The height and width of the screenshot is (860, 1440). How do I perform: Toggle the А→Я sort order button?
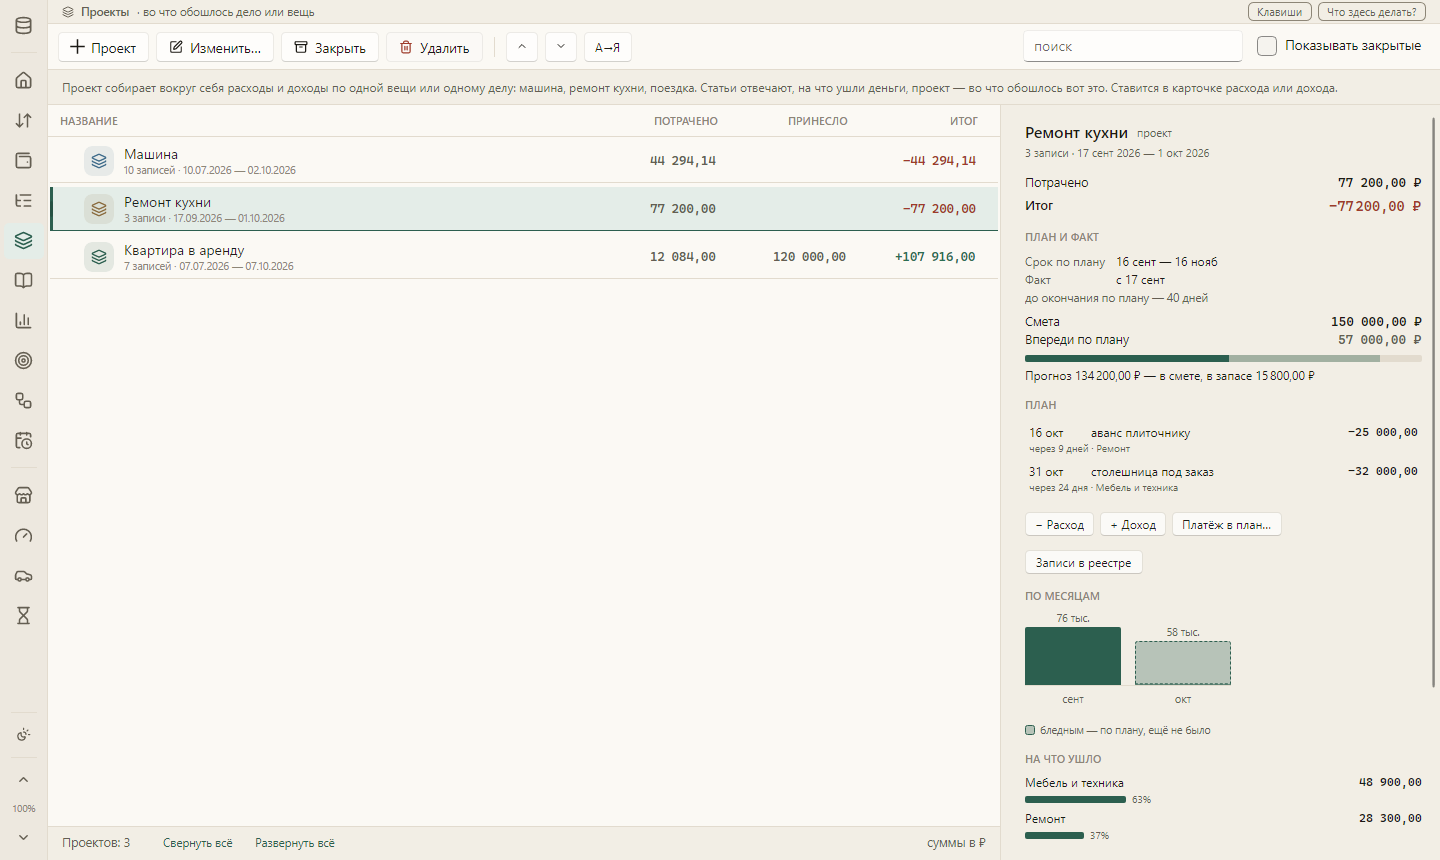click(608, 47)
